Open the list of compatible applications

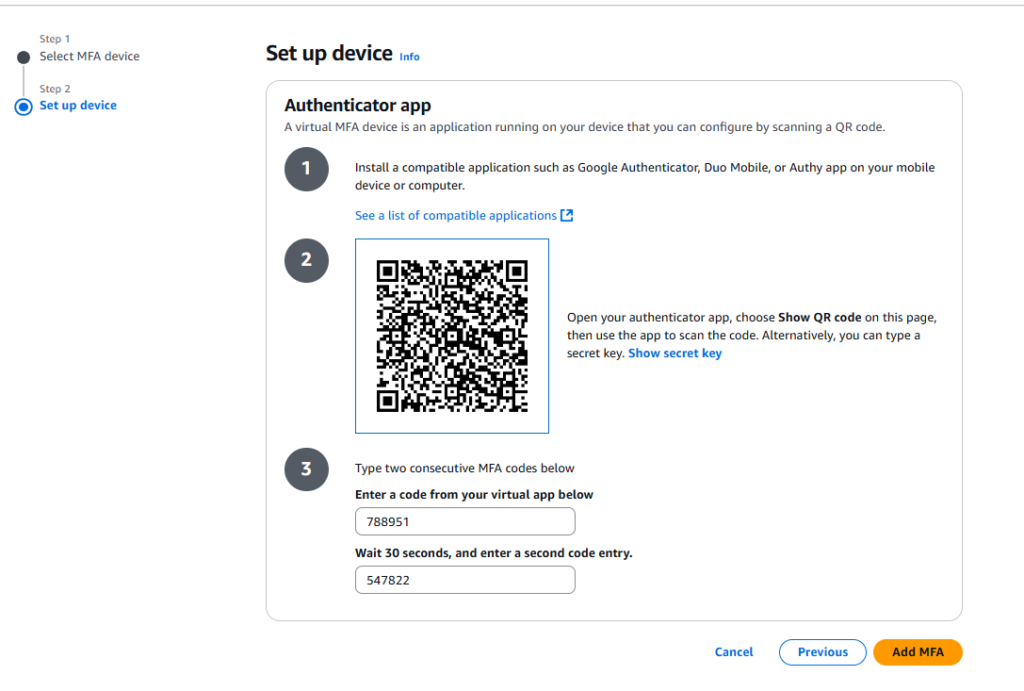coord(456,216)
